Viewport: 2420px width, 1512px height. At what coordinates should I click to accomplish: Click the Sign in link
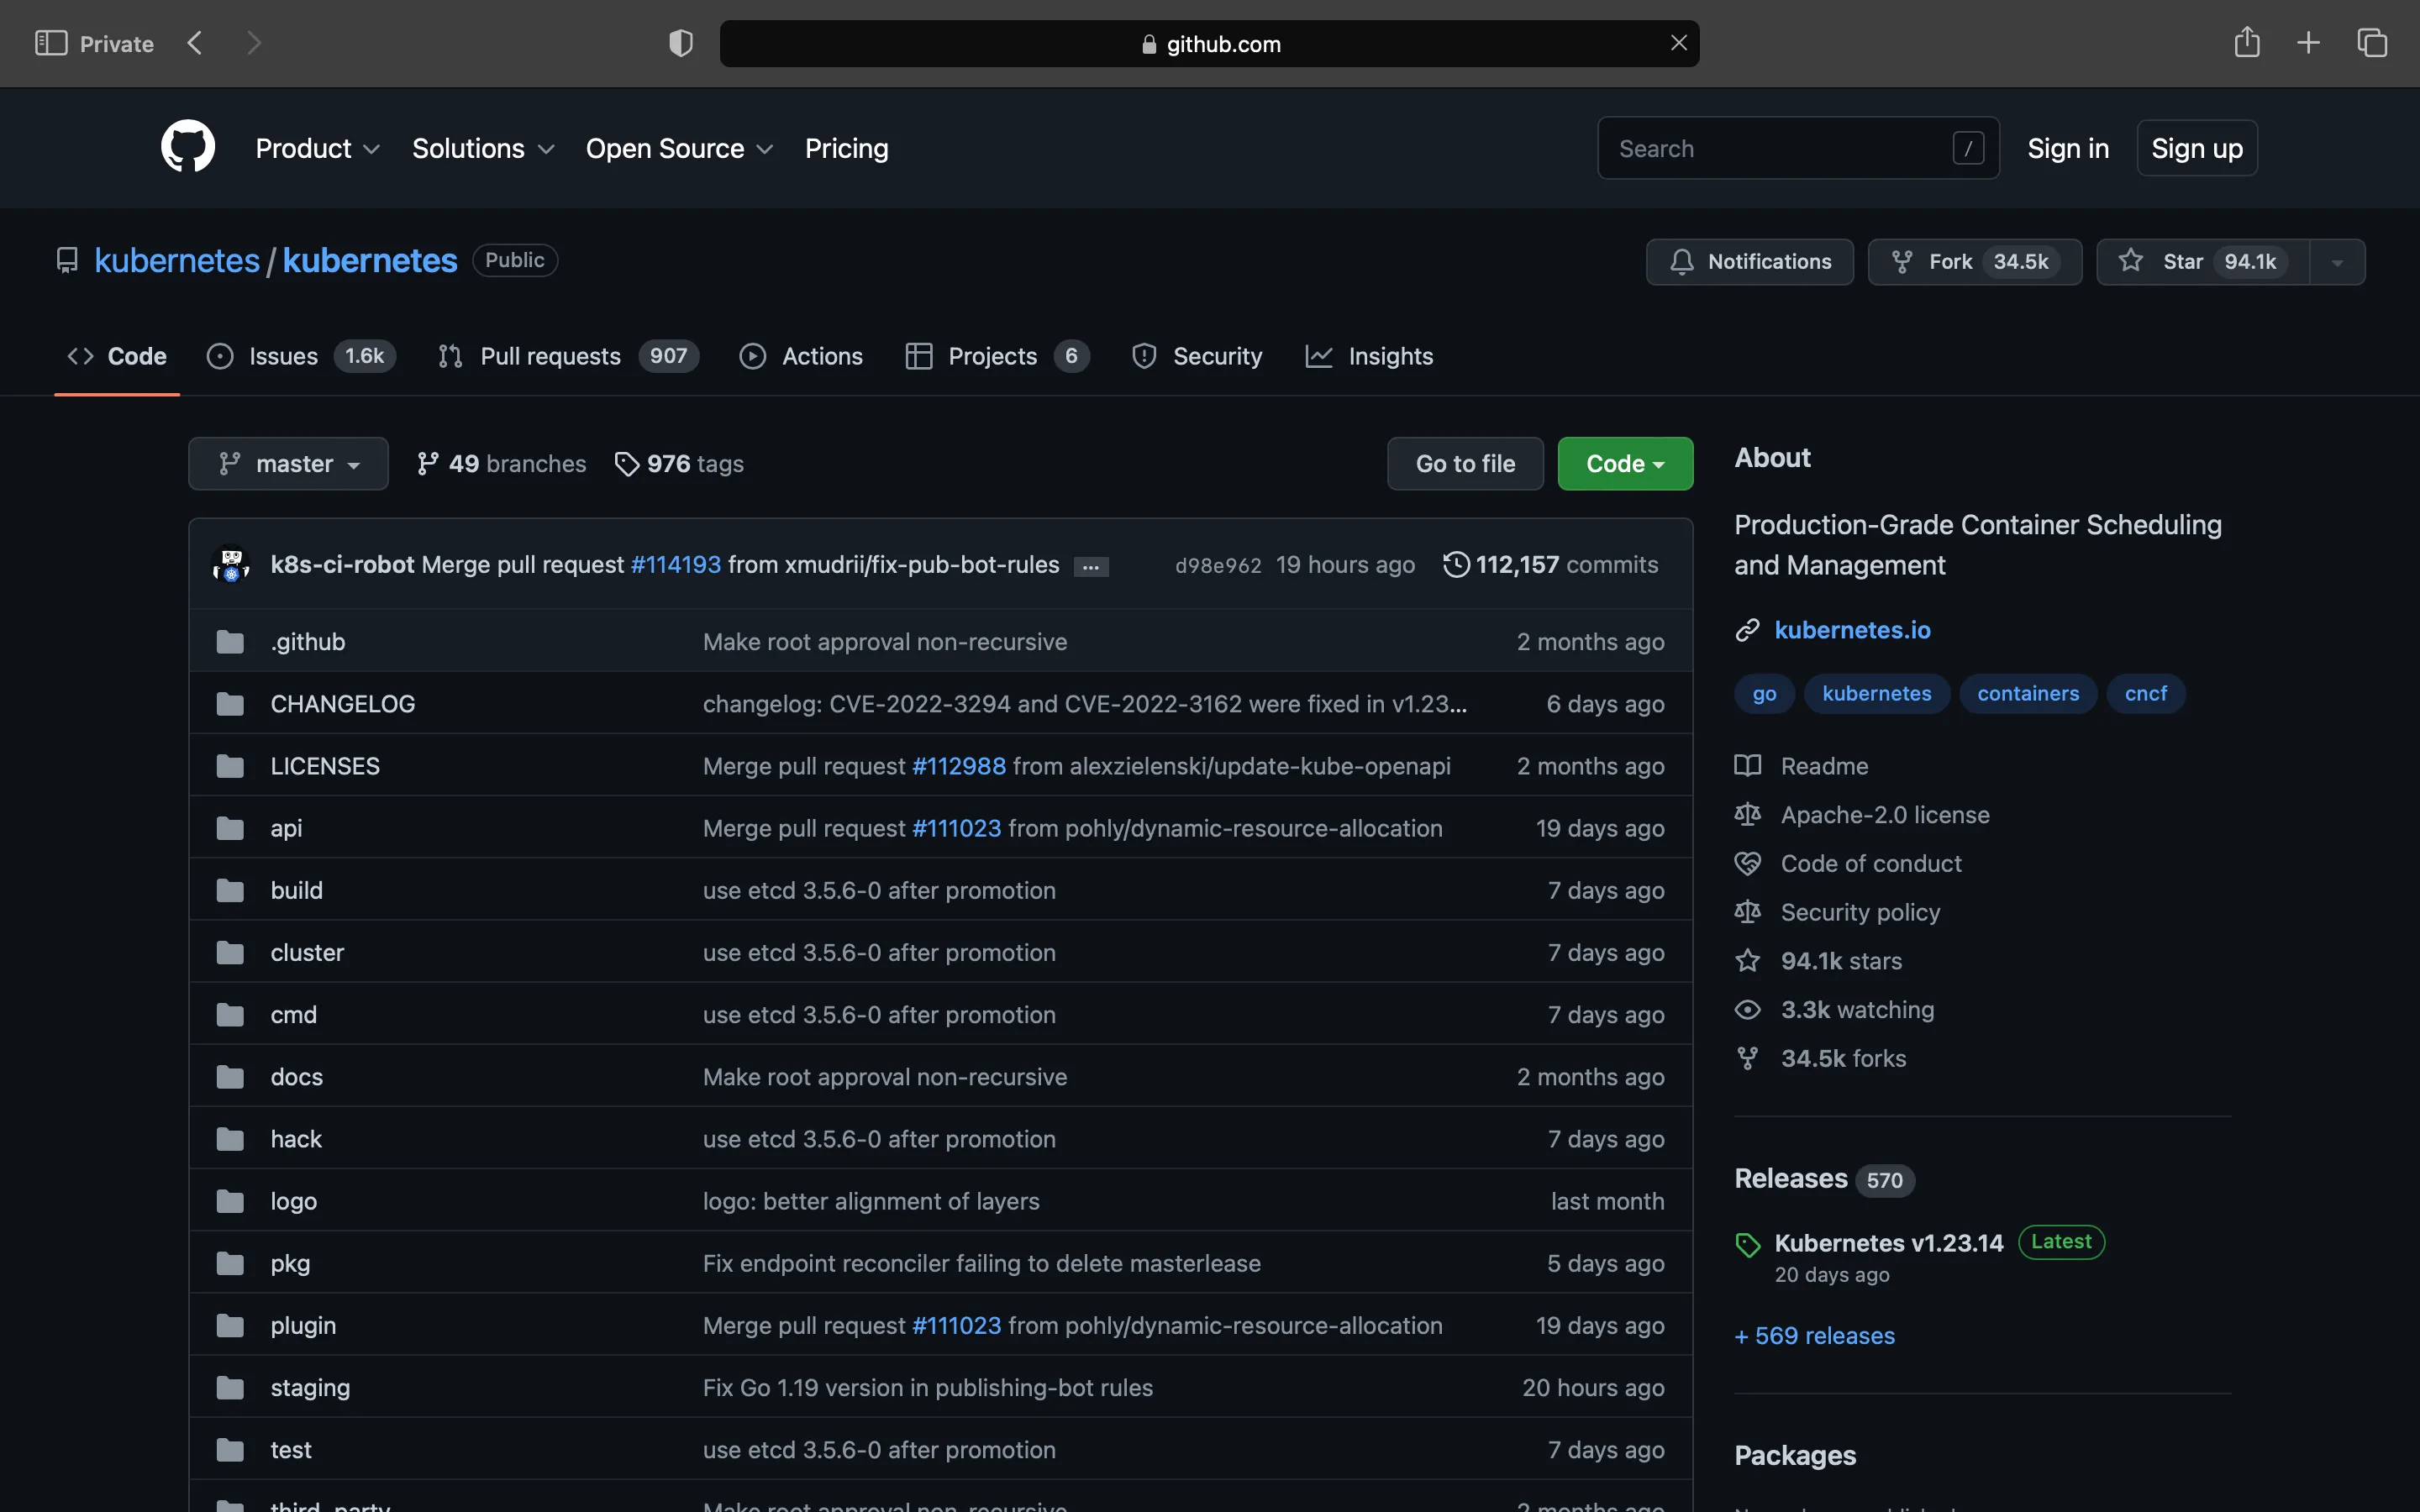2068,148
